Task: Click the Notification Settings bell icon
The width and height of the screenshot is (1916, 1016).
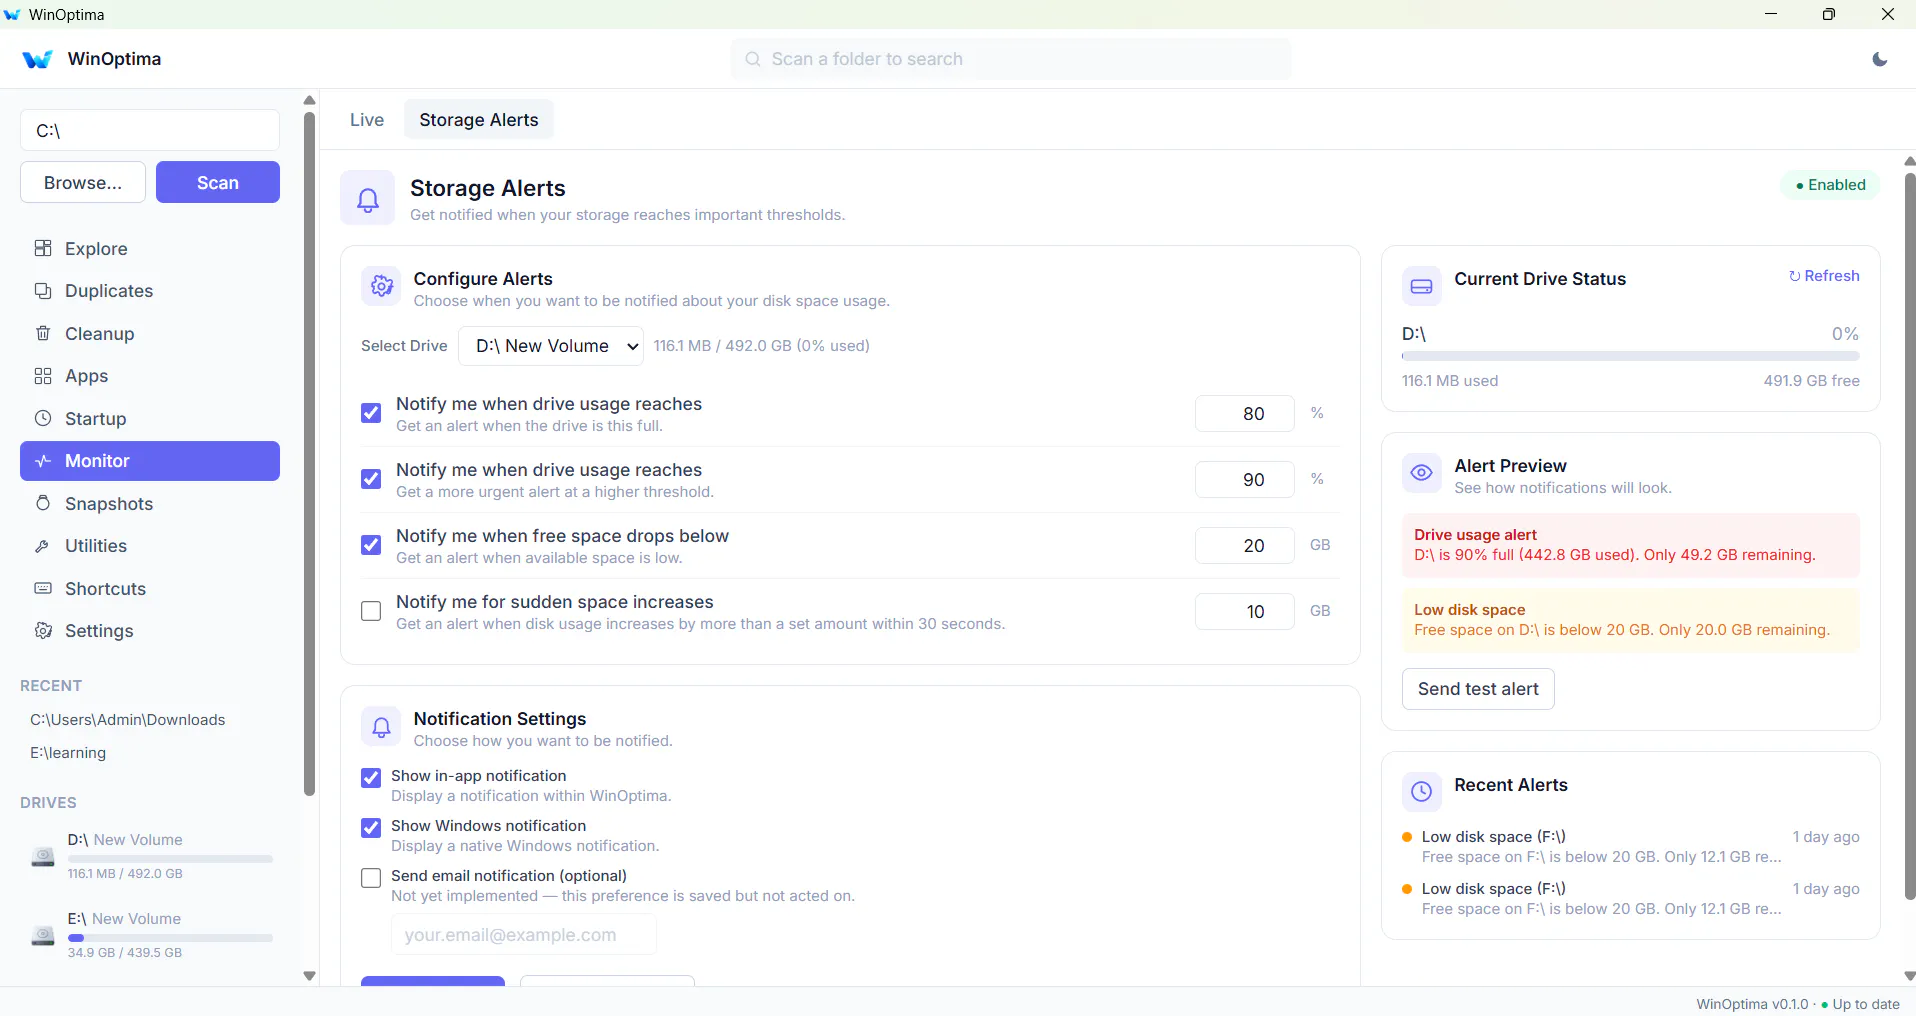Action: tap(381, 727)
